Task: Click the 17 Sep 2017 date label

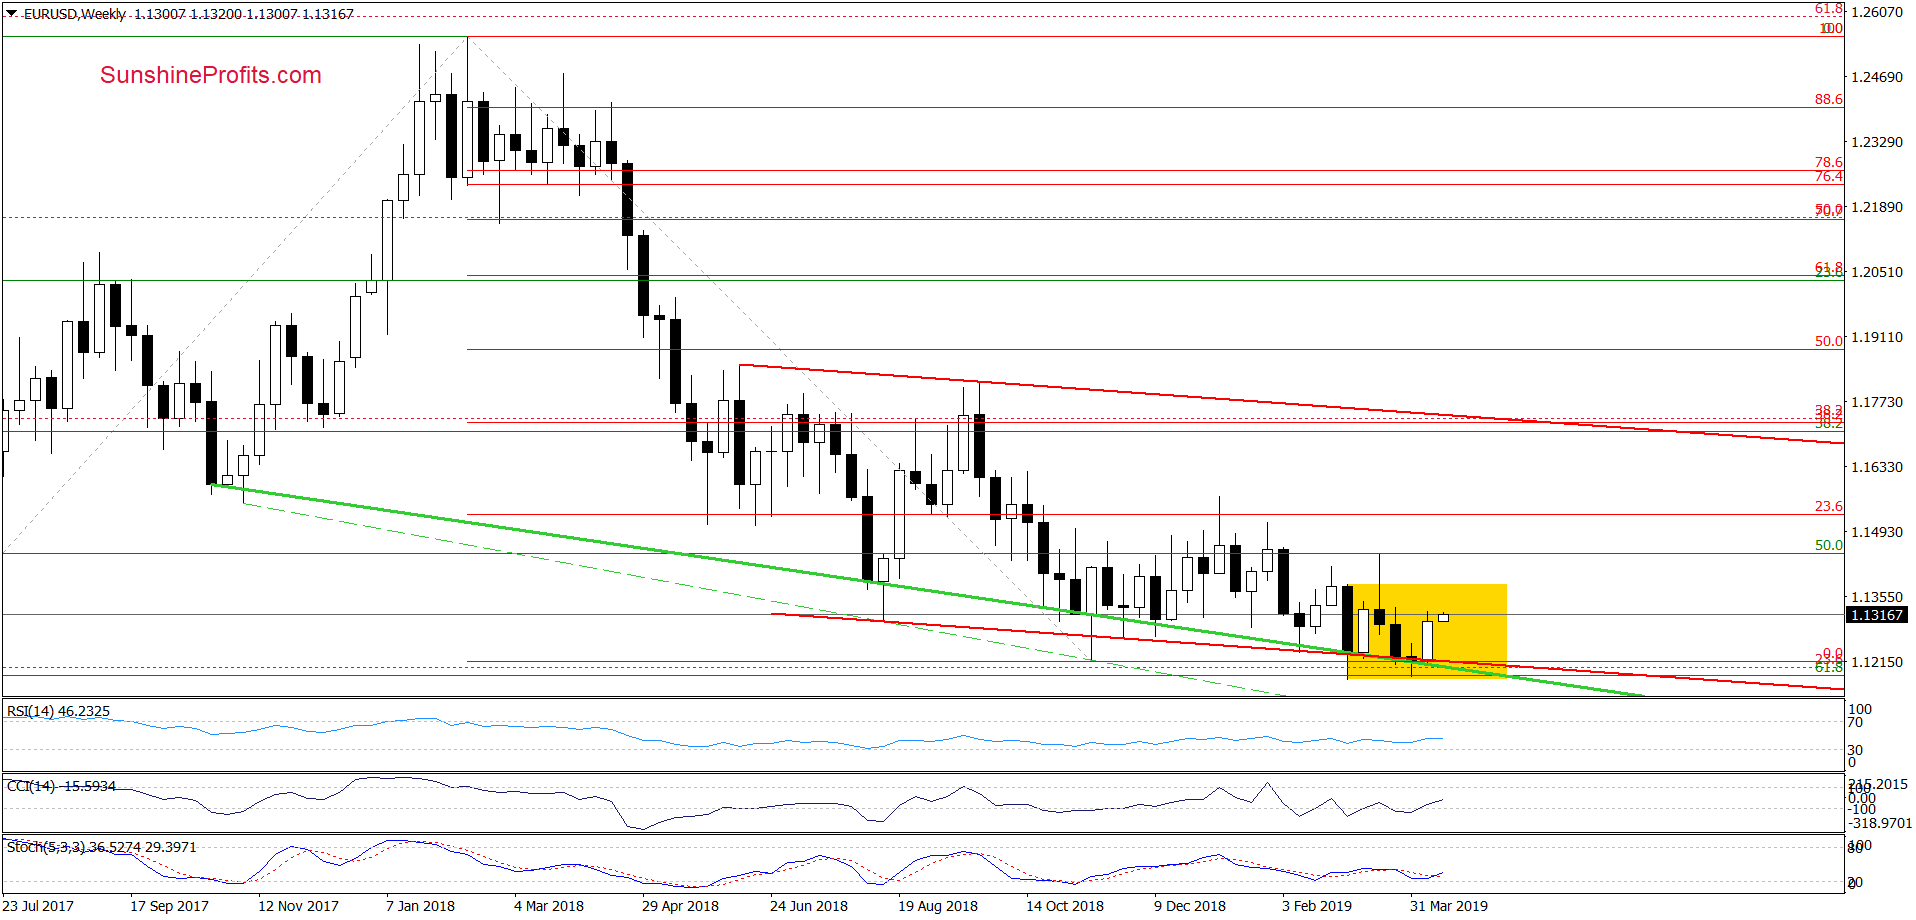Action: coord(169,906)
